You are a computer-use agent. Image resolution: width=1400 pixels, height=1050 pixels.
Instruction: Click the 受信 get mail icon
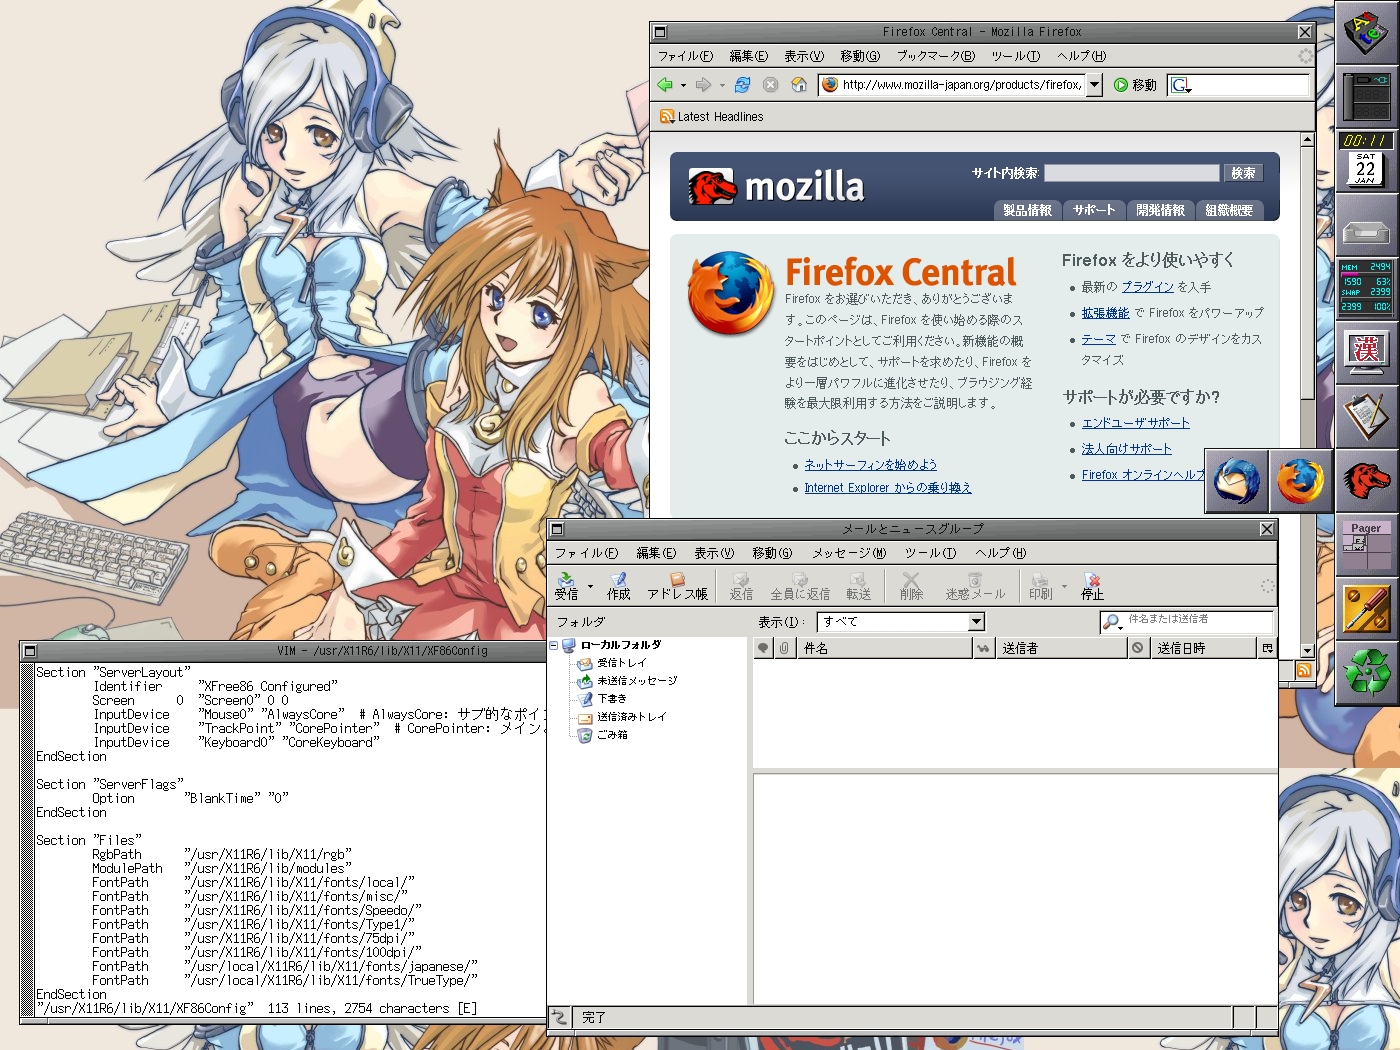566,586
